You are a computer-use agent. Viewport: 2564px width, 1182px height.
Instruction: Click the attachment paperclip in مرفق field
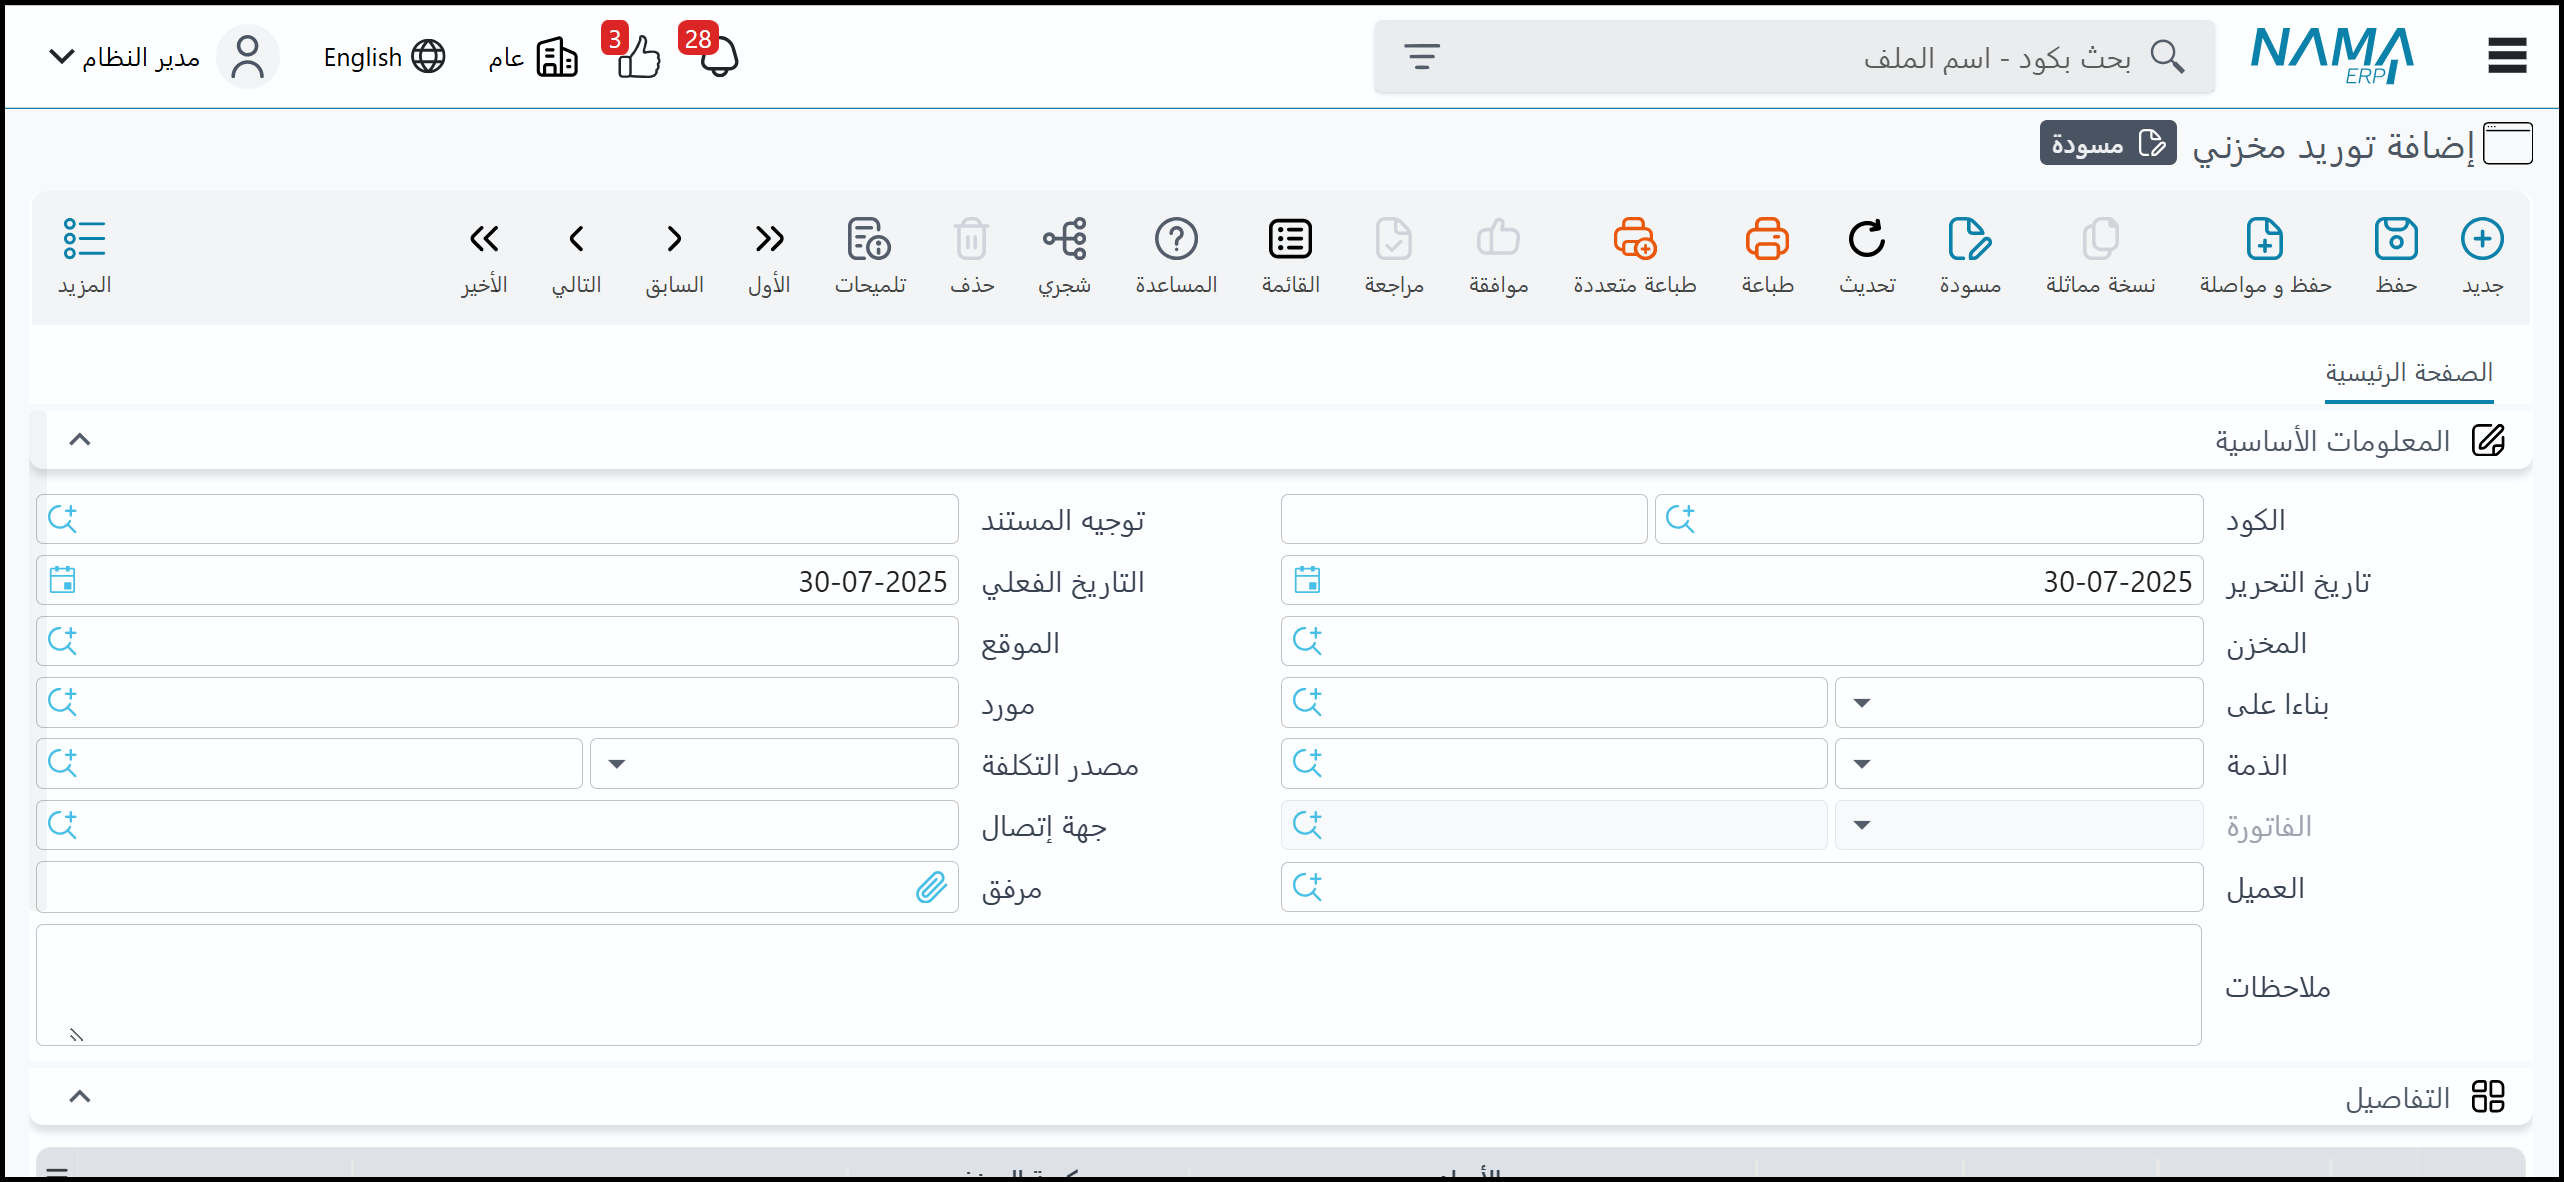pos(931,887)
